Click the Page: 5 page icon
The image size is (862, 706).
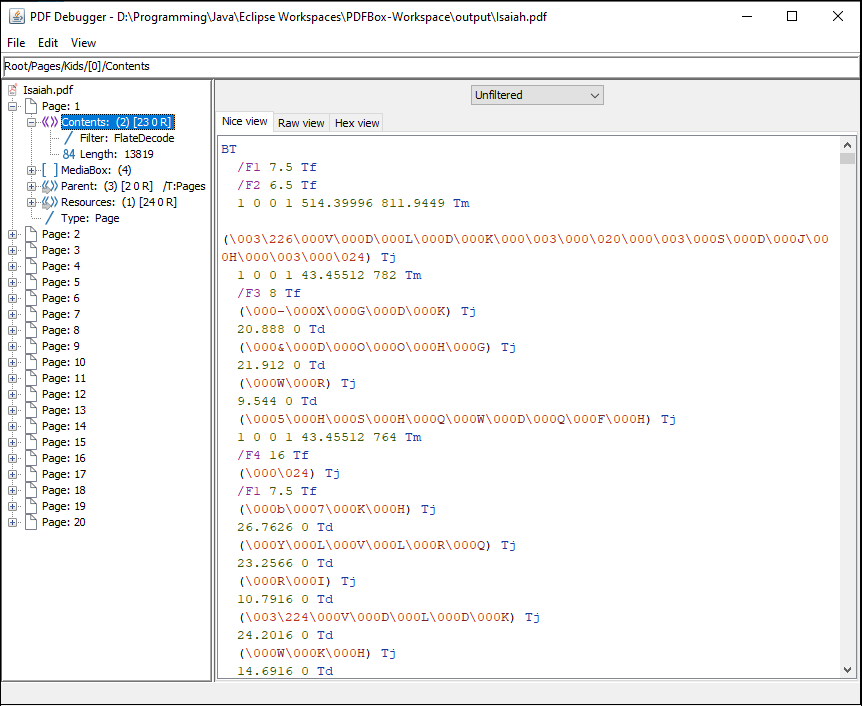click(x=31, y=282)
